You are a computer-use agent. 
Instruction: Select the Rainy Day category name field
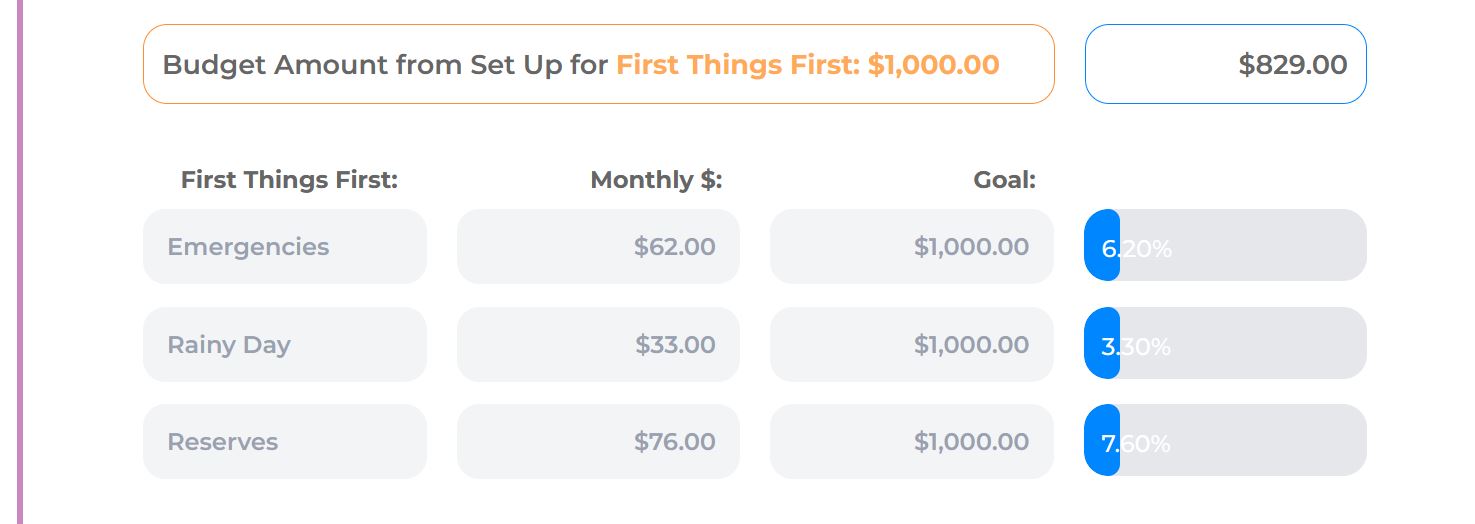pyautogui.click(x=284, y=345)
